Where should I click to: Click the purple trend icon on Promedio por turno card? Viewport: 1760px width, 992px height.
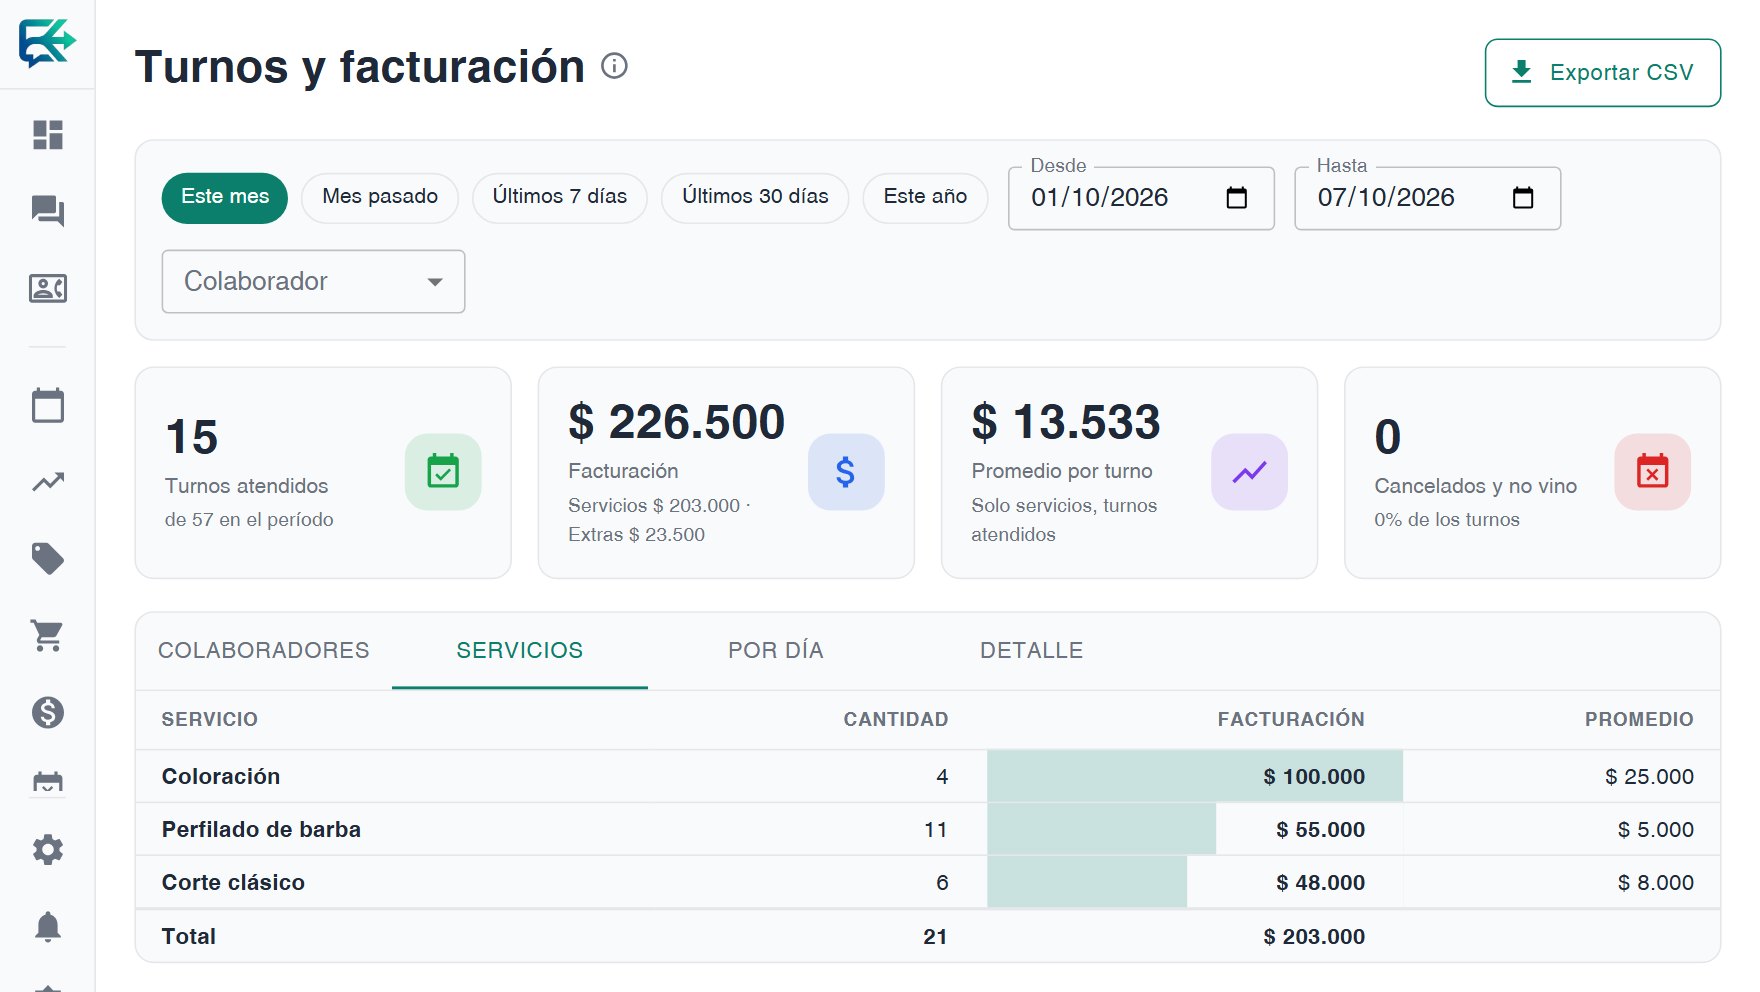pyautogui.click(x=1249, y=472)
